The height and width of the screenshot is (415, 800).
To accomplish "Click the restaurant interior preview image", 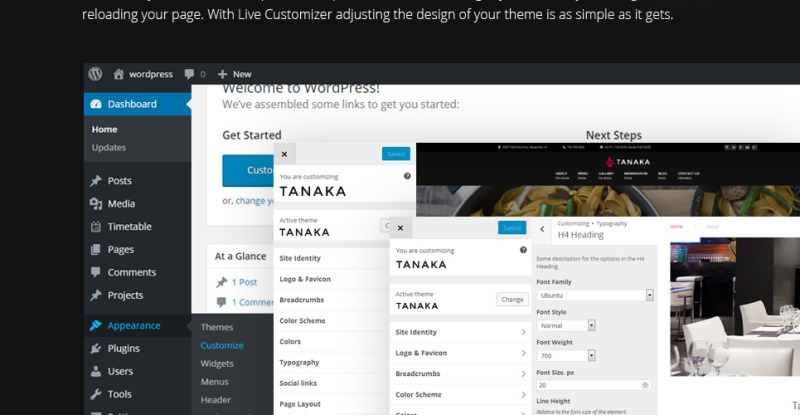I will 735,307.
